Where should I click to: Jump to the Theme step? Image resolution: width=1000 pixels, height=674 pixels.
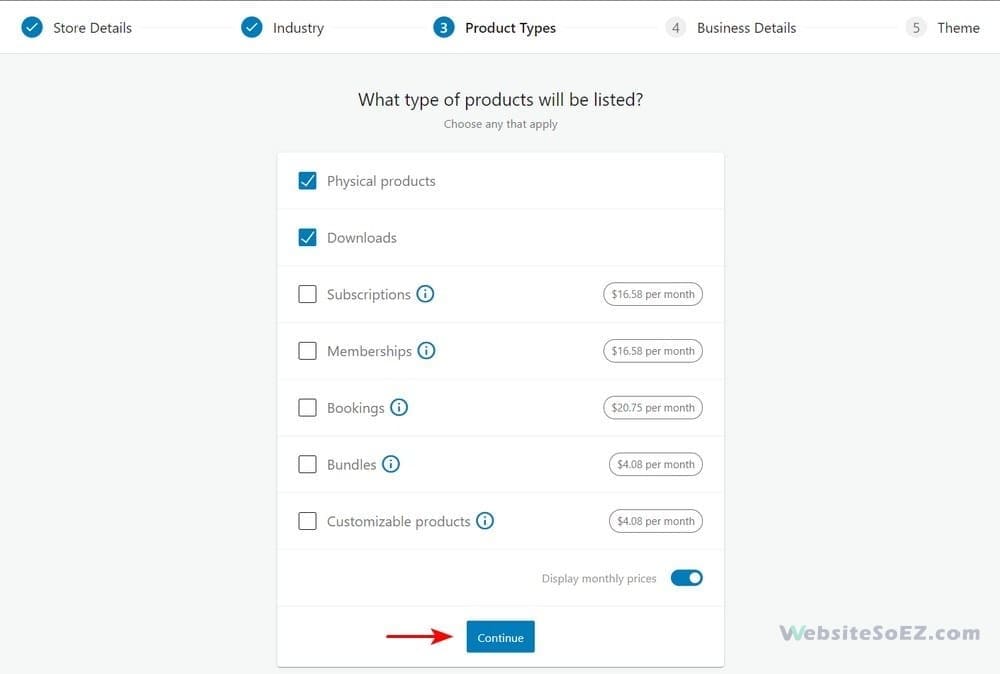coord(958,28)
